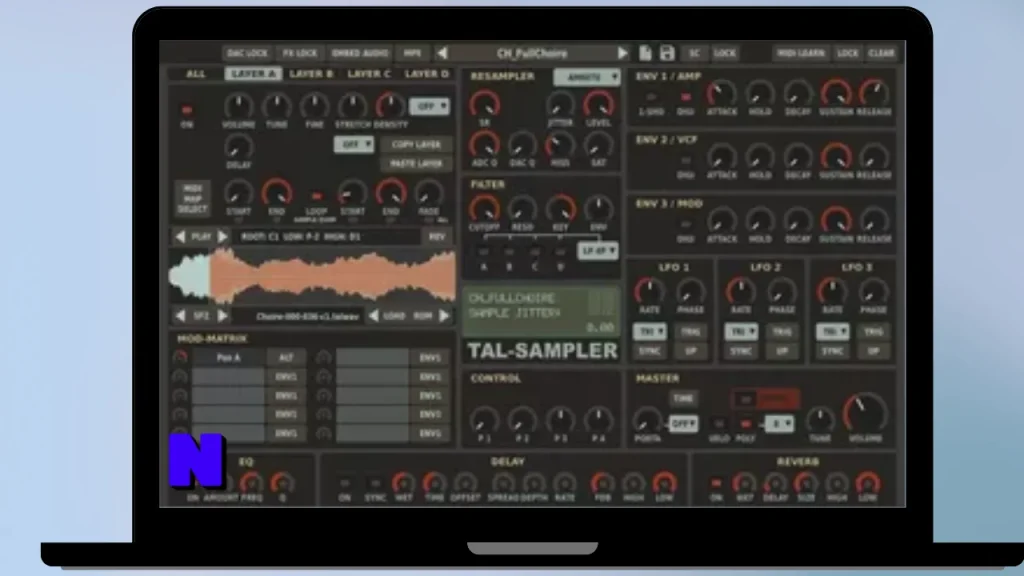Click the FX LOCK button

pyautogui.click(x=300, y=53)
